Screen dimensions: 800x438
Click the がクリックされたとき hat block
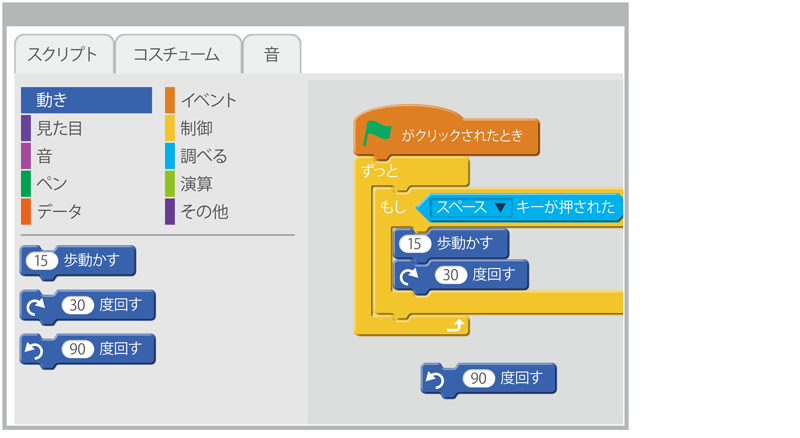click(446, 132)
